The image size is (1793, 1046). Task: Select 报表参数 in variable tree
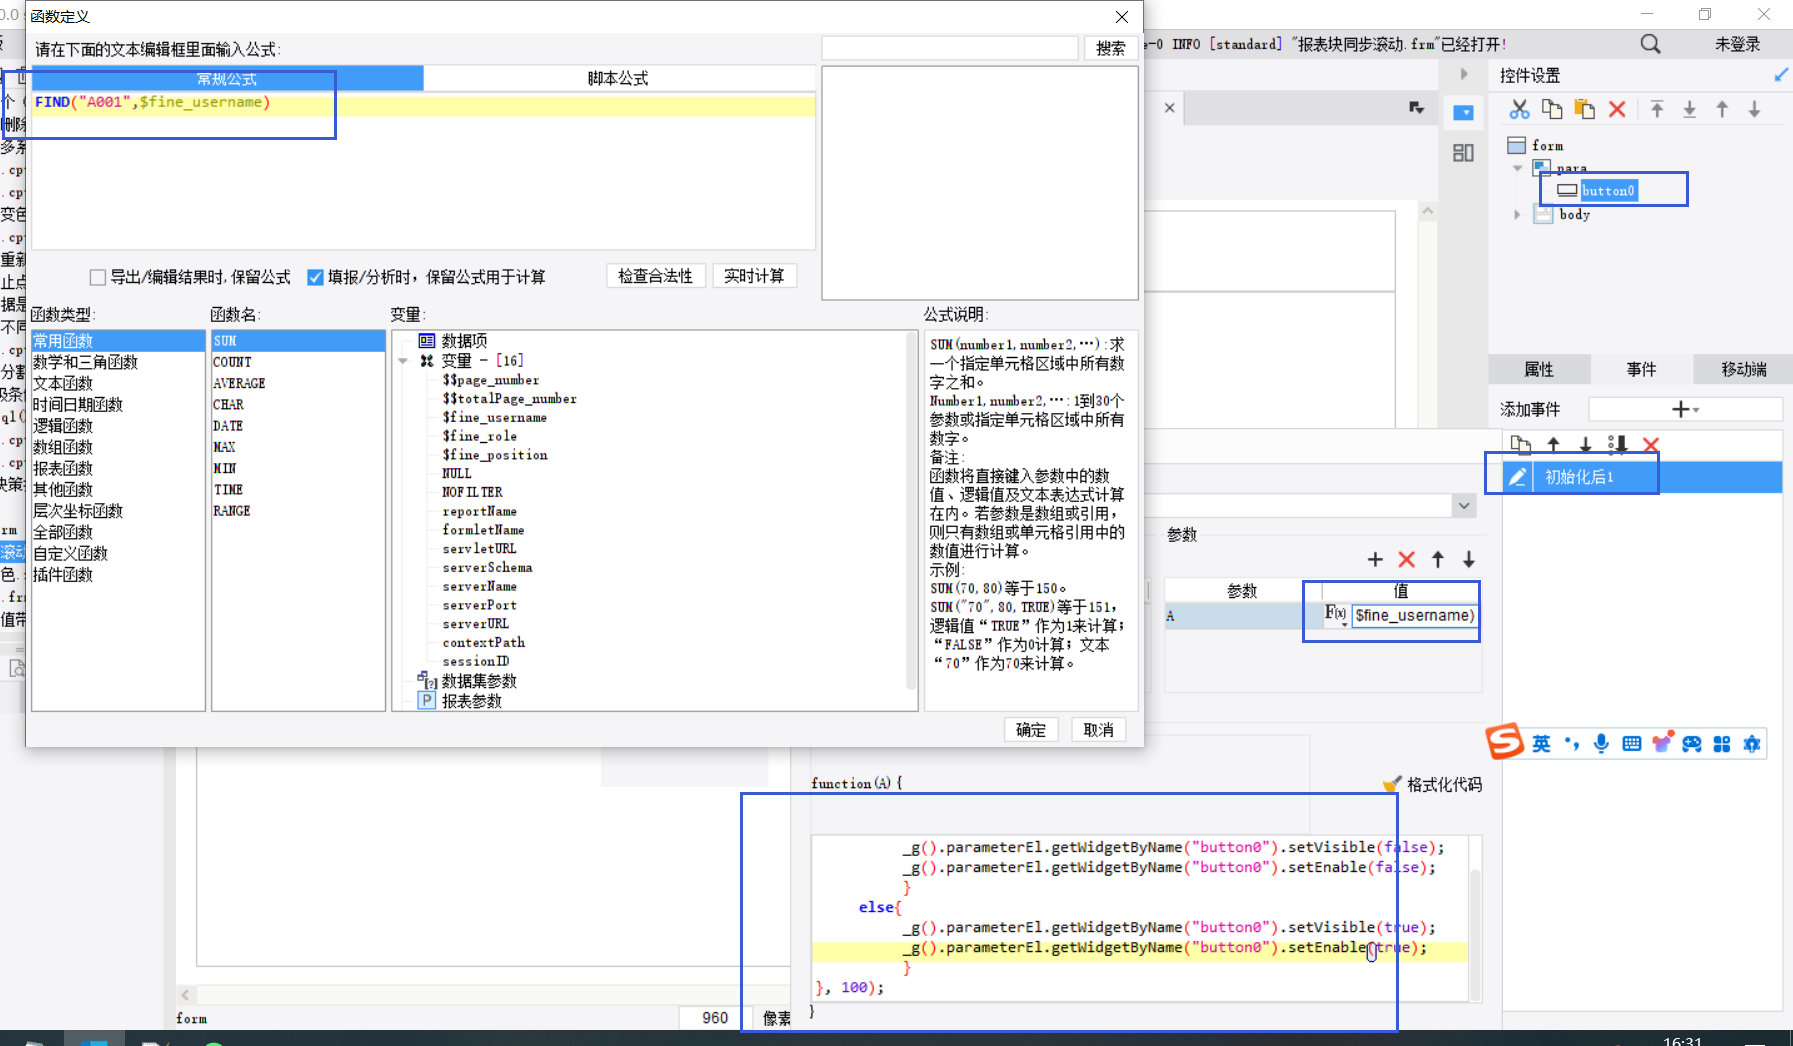point(472,702)
